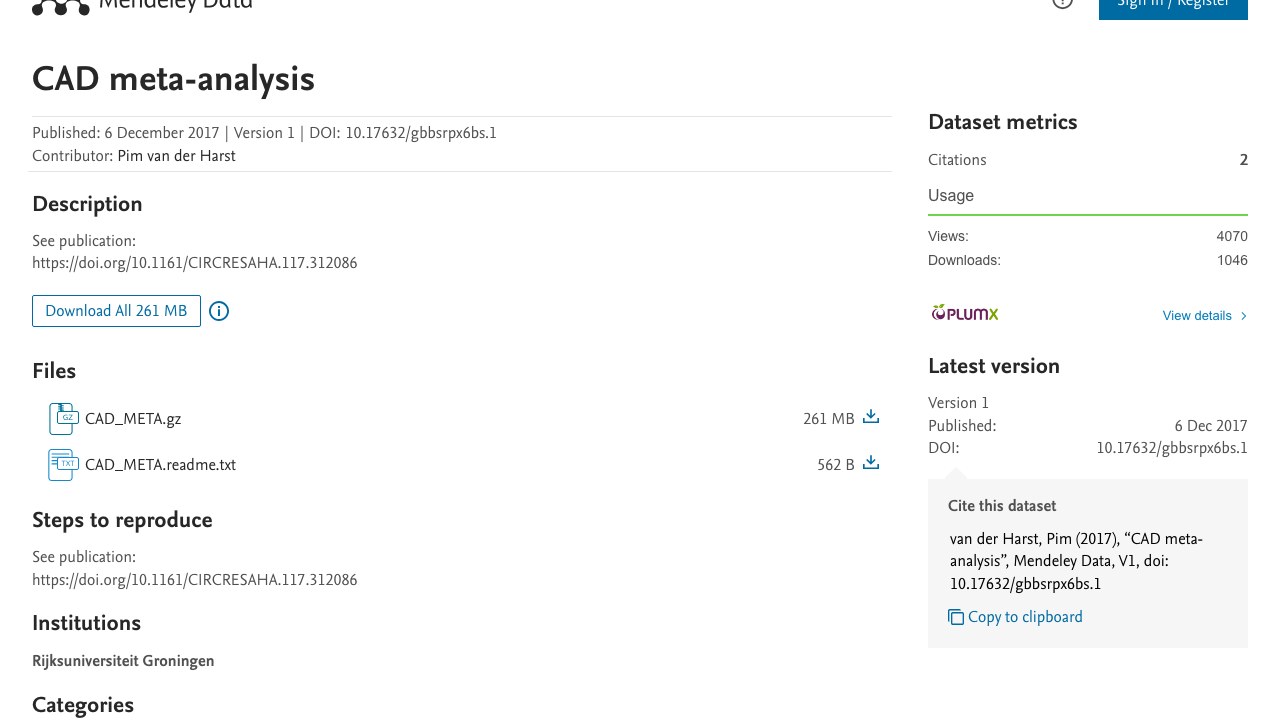Select the Downloads count 1046

point(1232,260)
